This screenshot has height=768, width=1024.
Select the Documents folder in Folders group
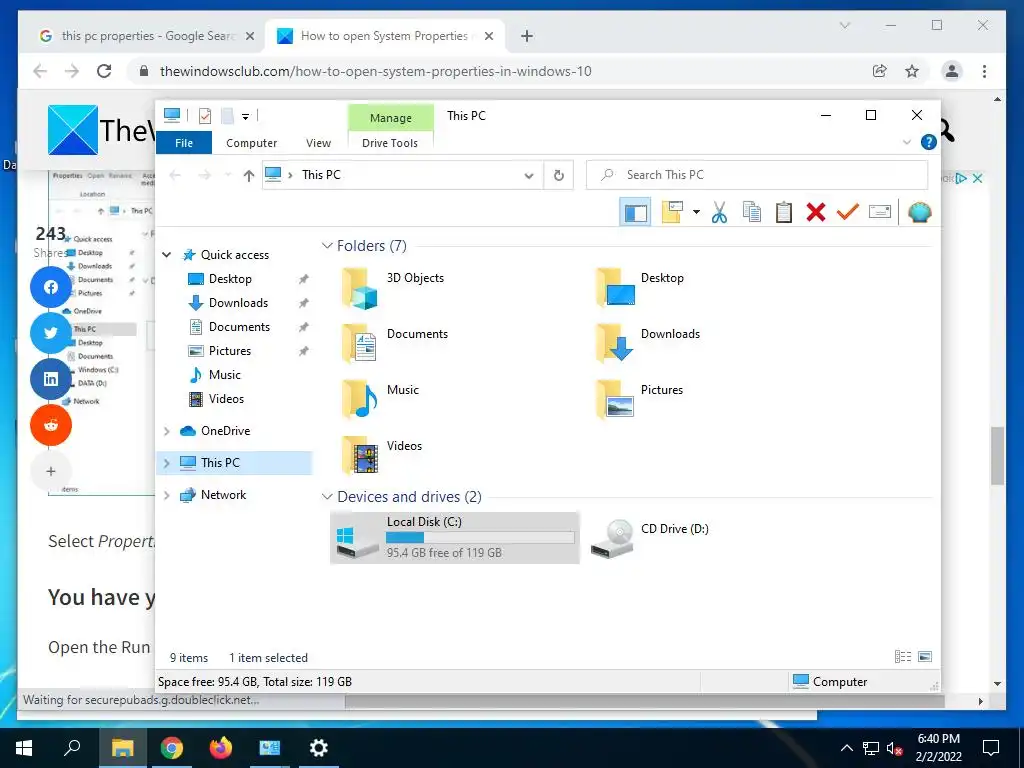point(394,344)
